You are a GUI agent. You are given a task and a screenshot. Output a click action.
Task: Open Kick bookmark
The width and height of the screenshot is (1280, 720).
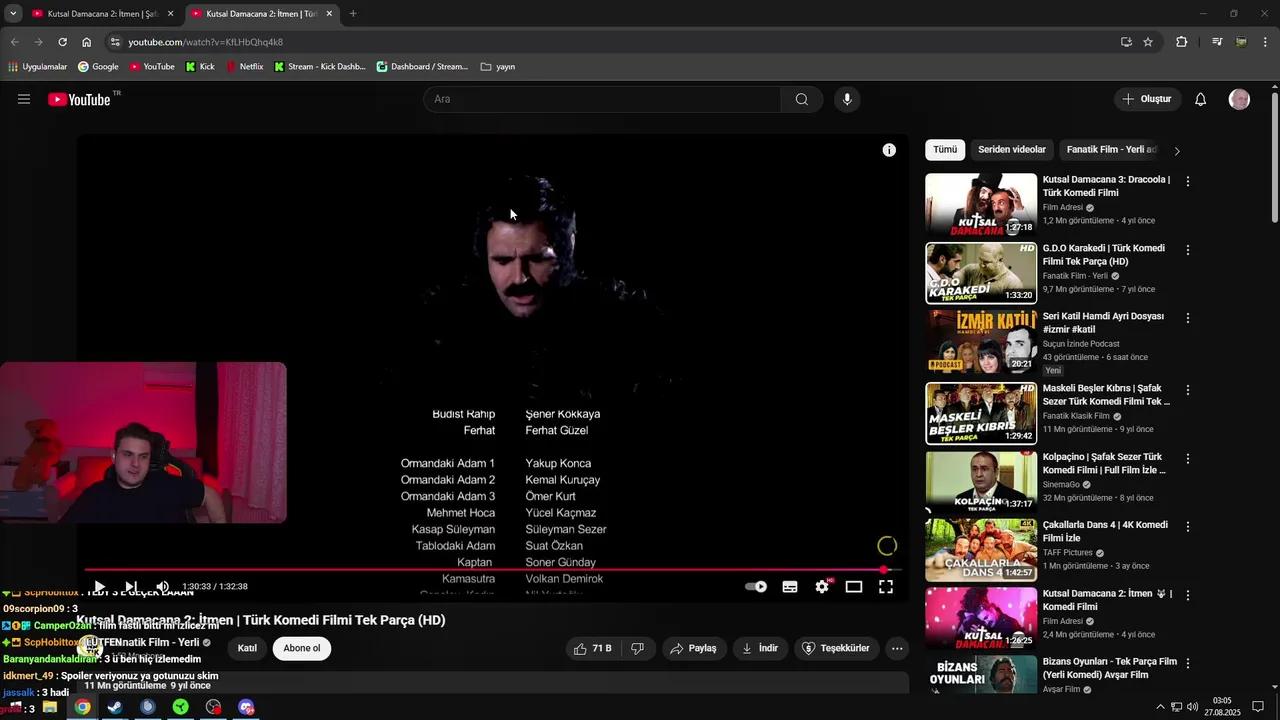pos(200,67)
